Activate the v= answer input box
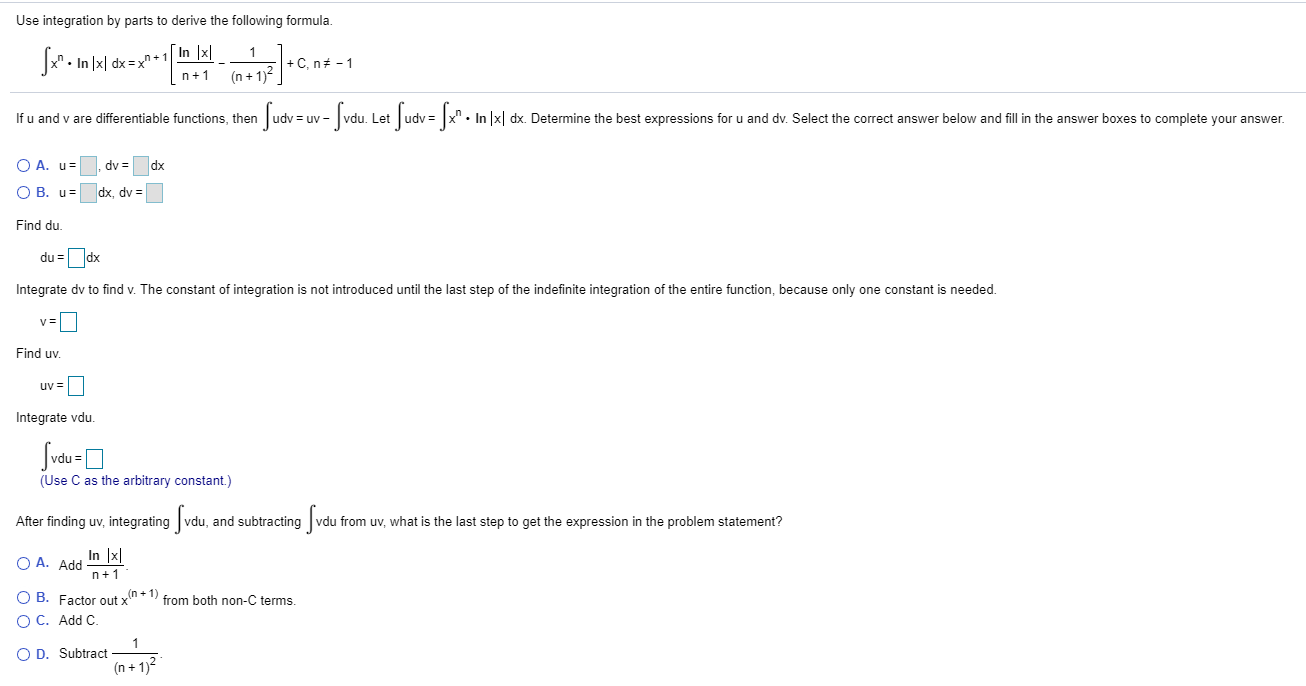Screen dimensions: 1306x686 pos(68,322)
